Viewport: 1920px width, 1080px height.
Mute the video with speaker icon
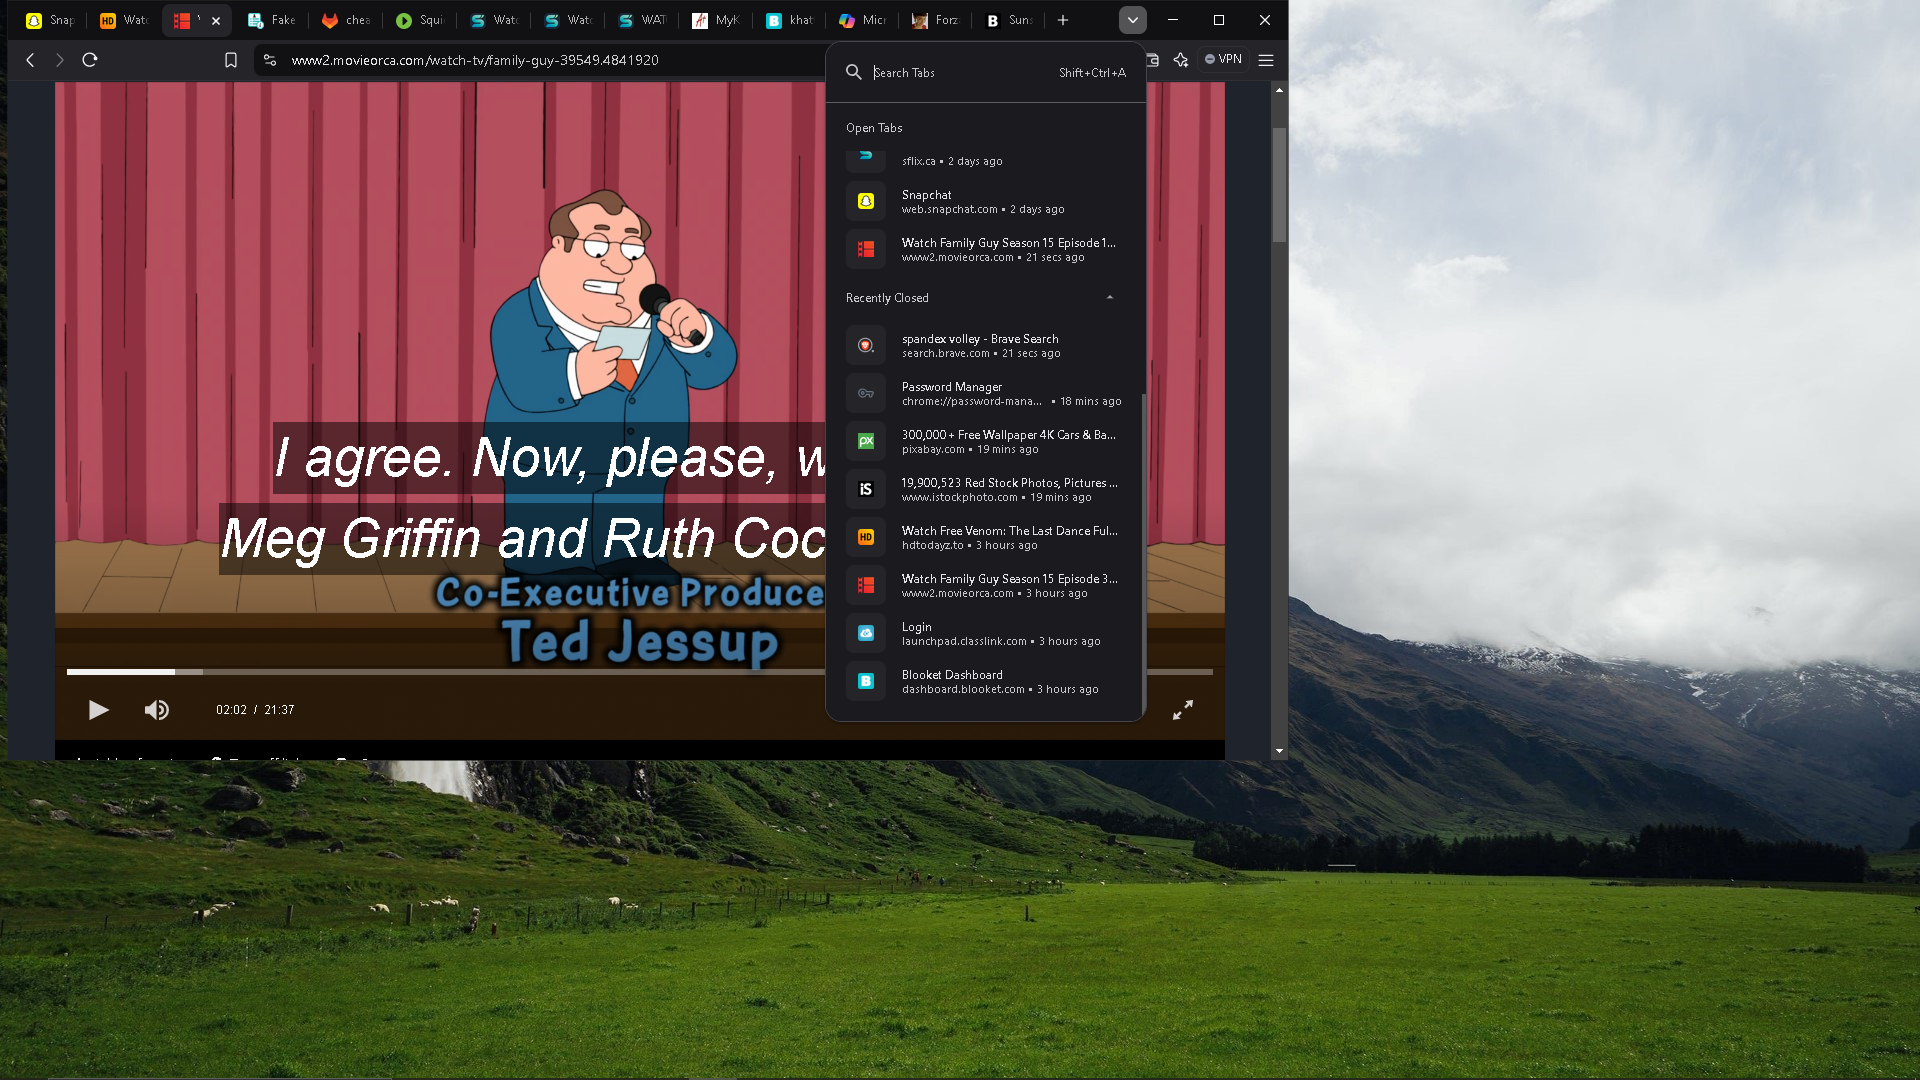pyautogui.click(x=157, y=710)
